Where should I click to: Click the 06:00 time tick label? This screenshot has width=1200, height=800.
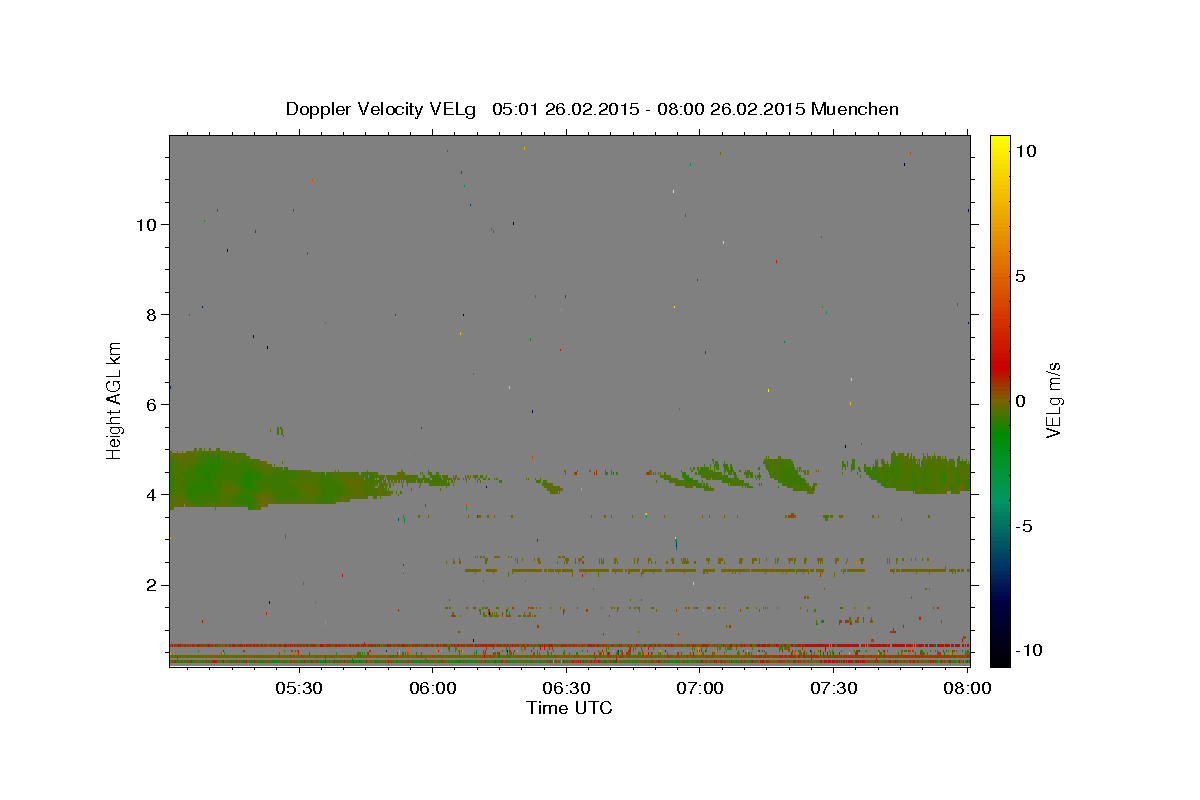[x=433, y=688]
